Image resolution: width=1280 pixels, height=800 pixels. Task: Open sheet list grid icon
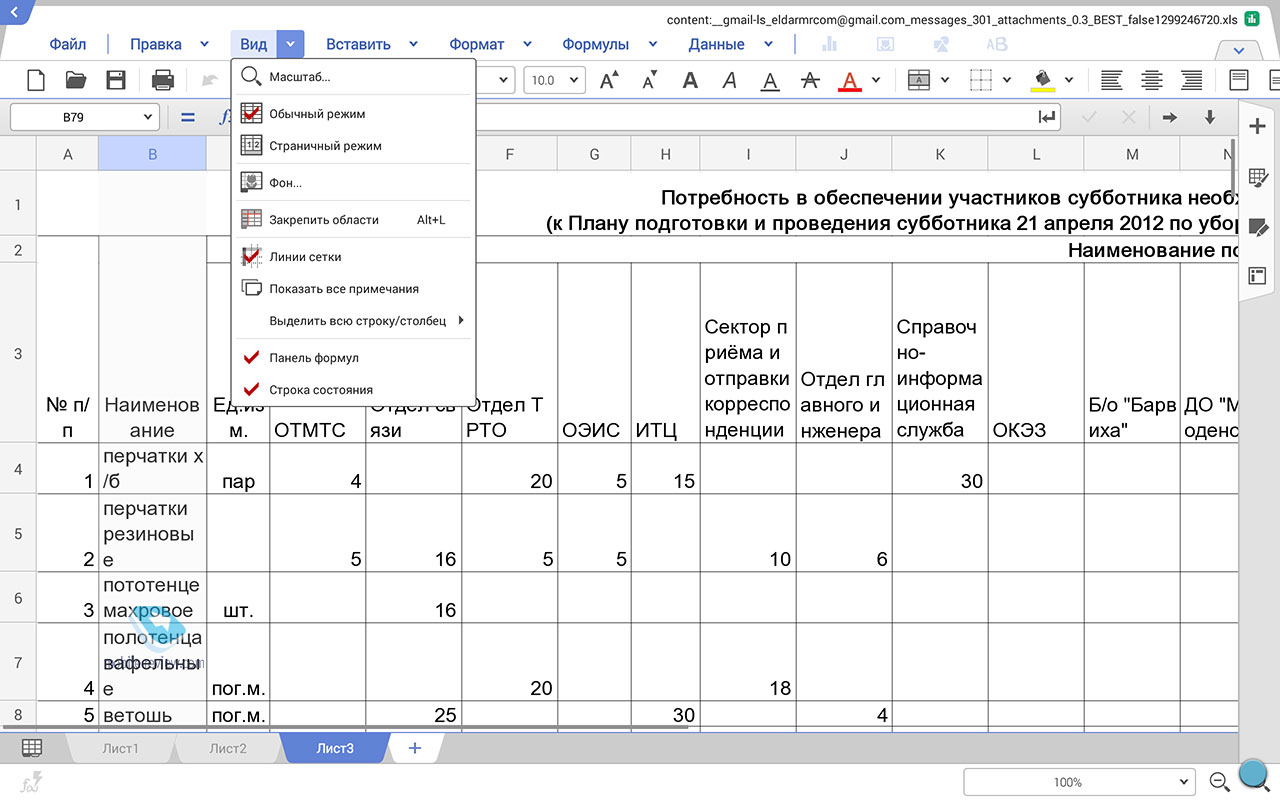32,748
